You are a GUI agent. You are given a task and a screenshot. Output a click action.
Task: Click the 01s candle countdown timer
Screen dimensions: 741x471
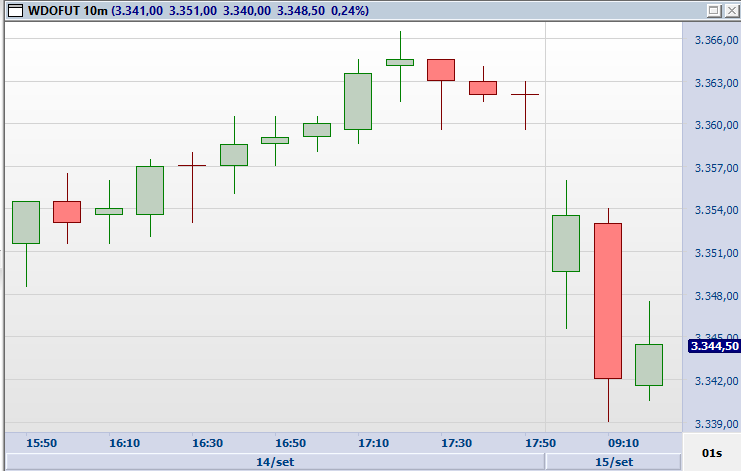712,453
